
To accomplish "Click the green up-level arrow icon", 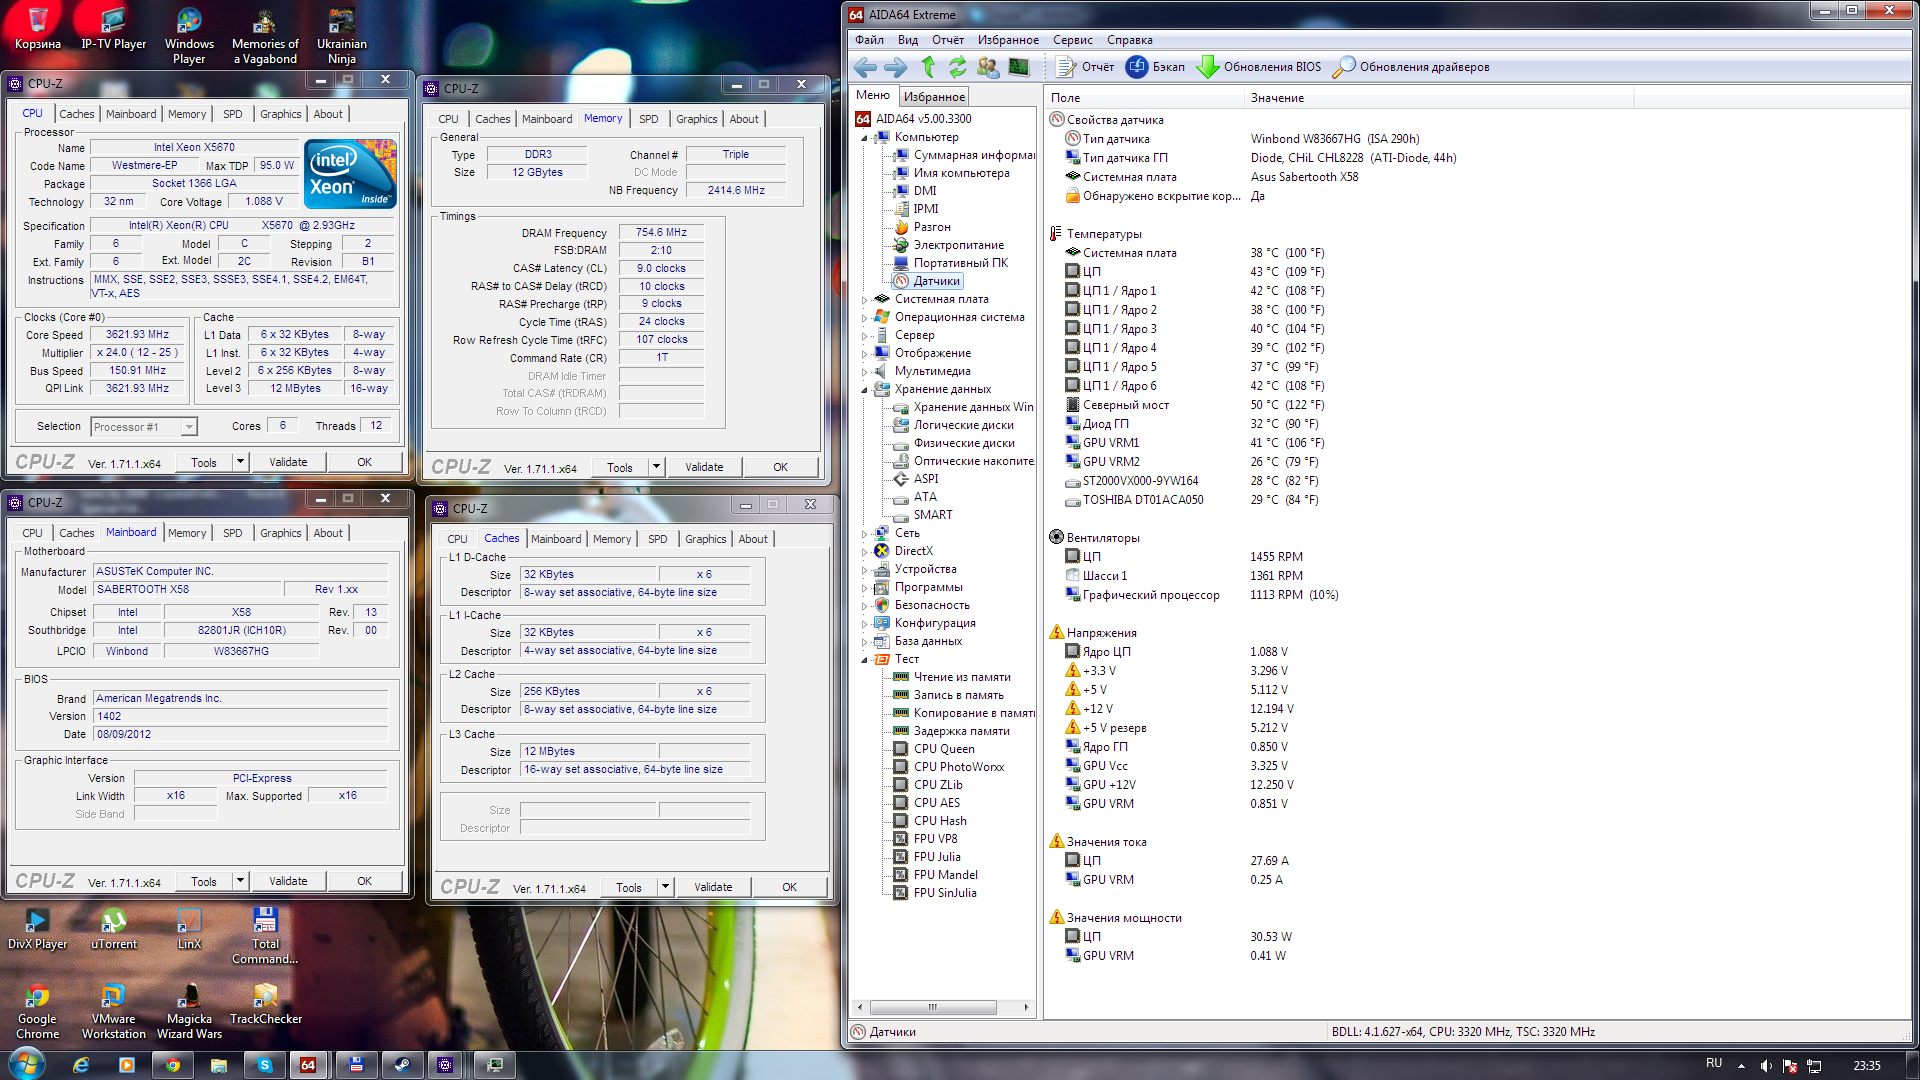I will click(x=928, y=67).
